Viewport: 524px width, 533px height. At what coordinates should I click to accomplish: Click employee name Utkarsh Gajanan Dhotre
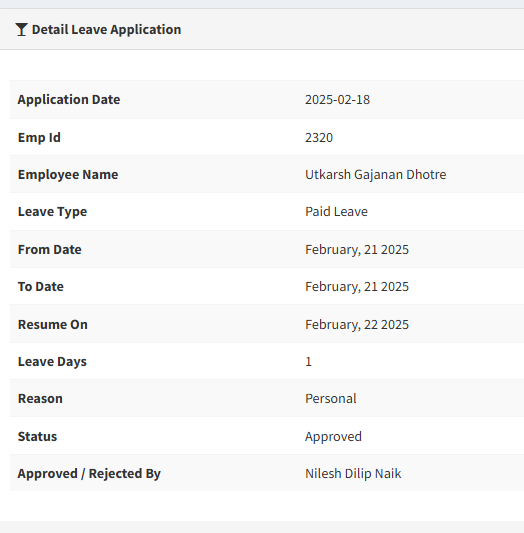point(375,174)
